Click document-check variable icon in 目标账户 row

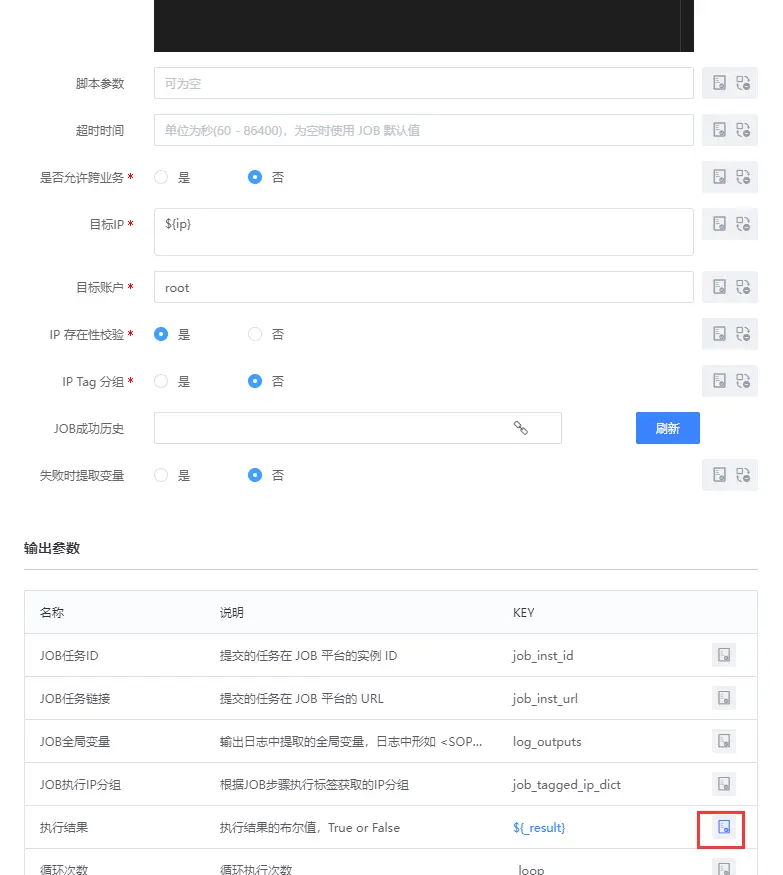coord(719,287)
